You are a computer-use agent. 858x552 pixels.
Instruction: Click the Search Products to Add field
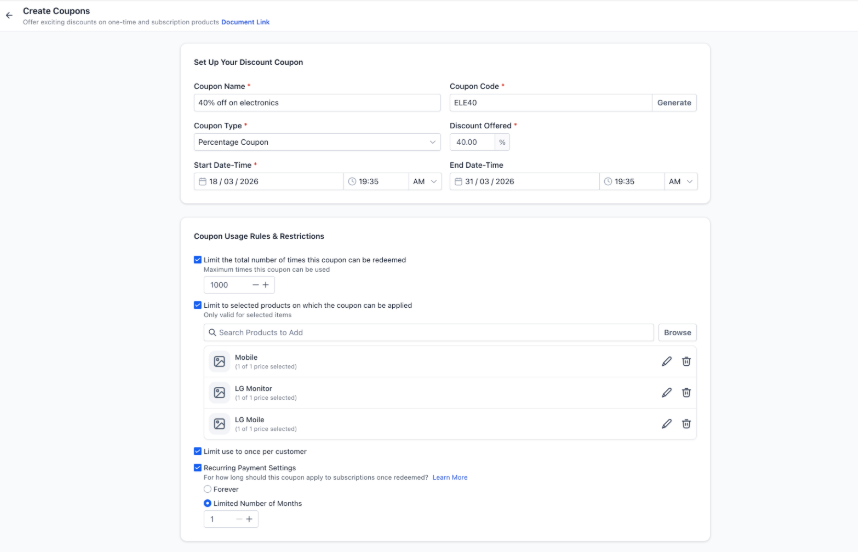(x=430, y=332)
